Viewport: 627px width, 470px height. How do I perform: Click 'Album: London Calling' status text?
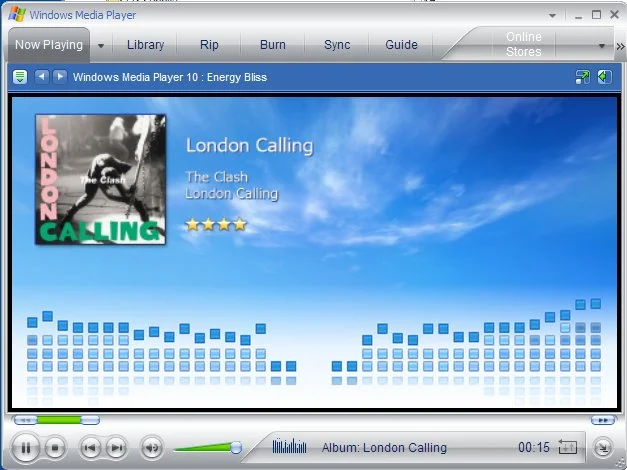[384, 447]
